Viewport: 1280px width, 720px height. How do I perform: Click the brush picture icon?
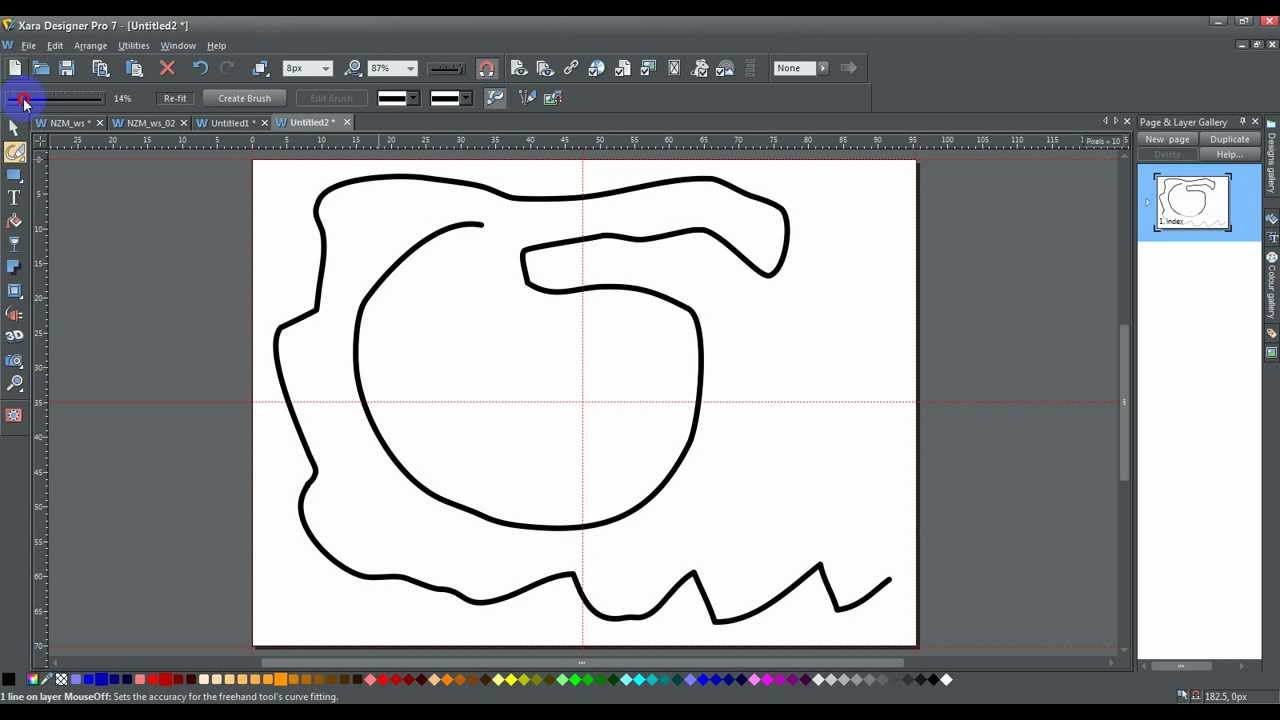553,97
